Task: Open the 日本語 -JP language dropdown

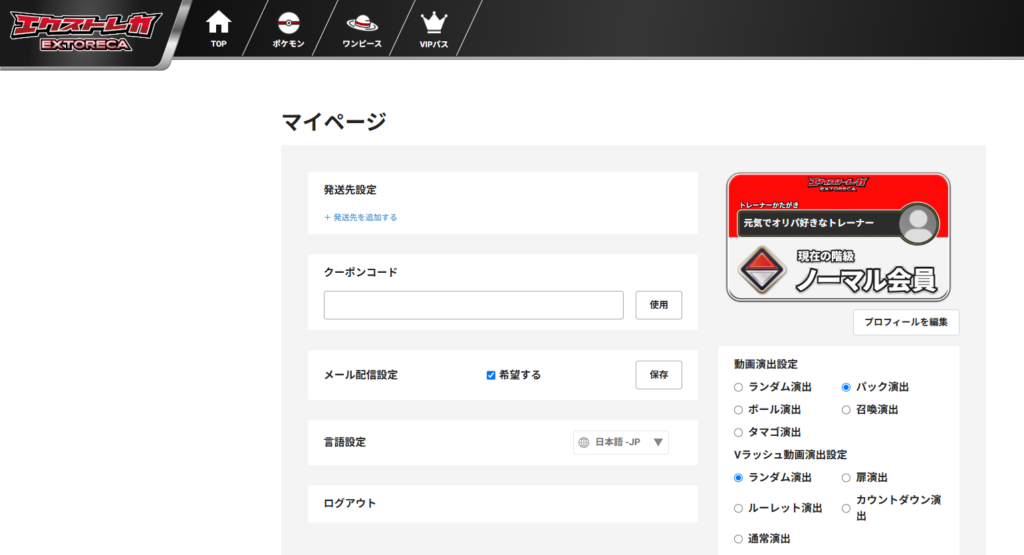Action: 622,442
